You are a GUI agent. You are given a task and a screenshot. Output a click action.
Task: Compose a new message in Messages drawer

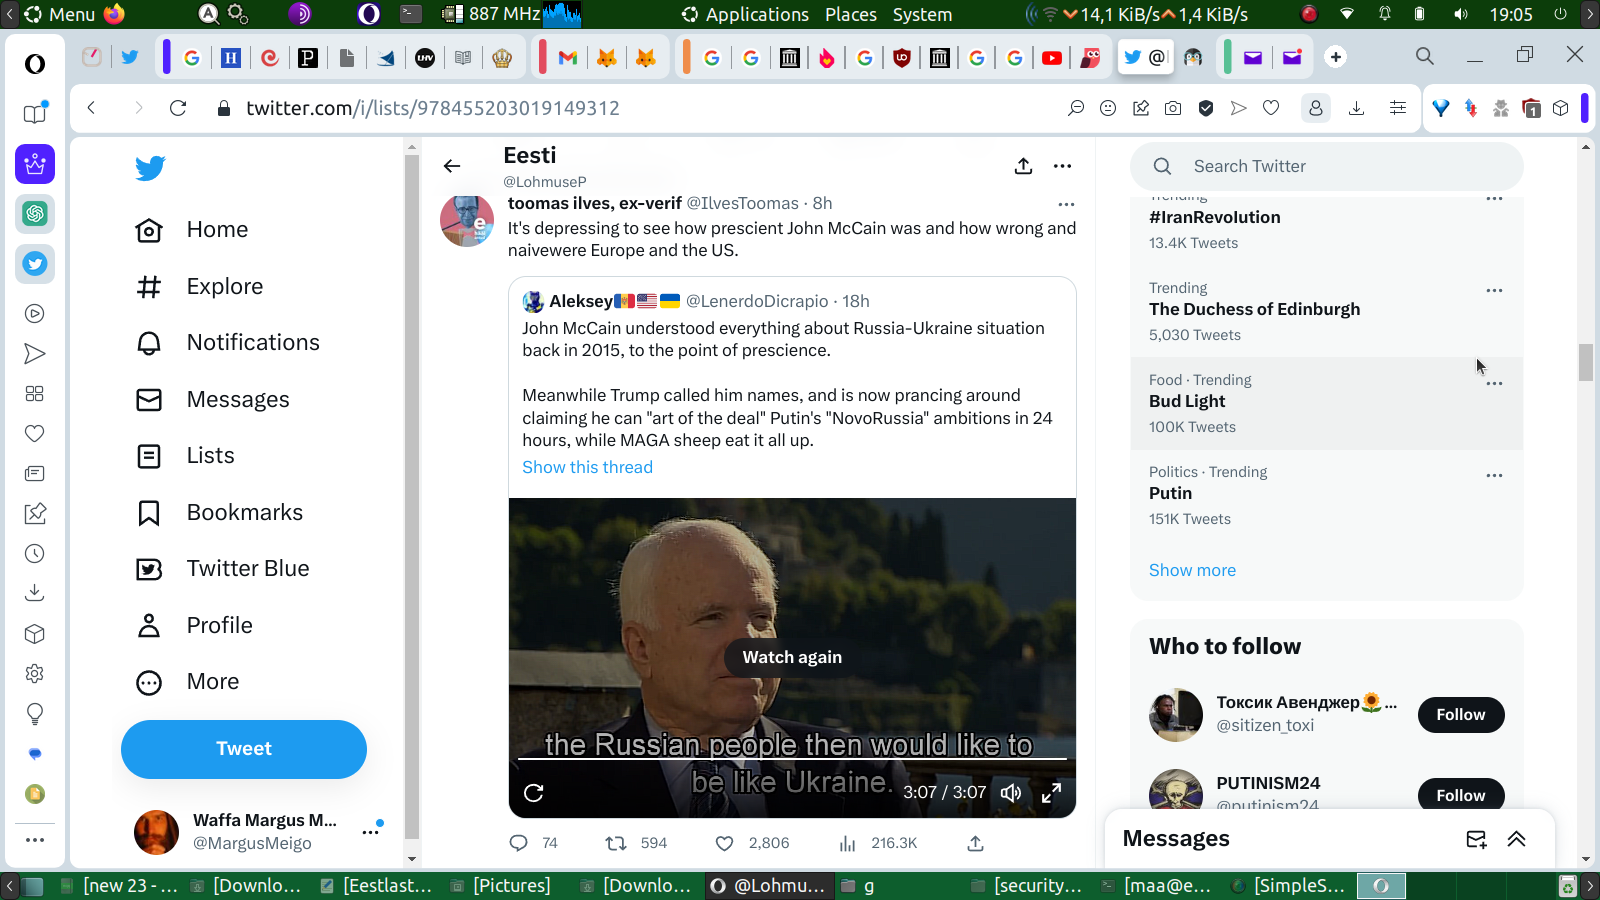1476,839
